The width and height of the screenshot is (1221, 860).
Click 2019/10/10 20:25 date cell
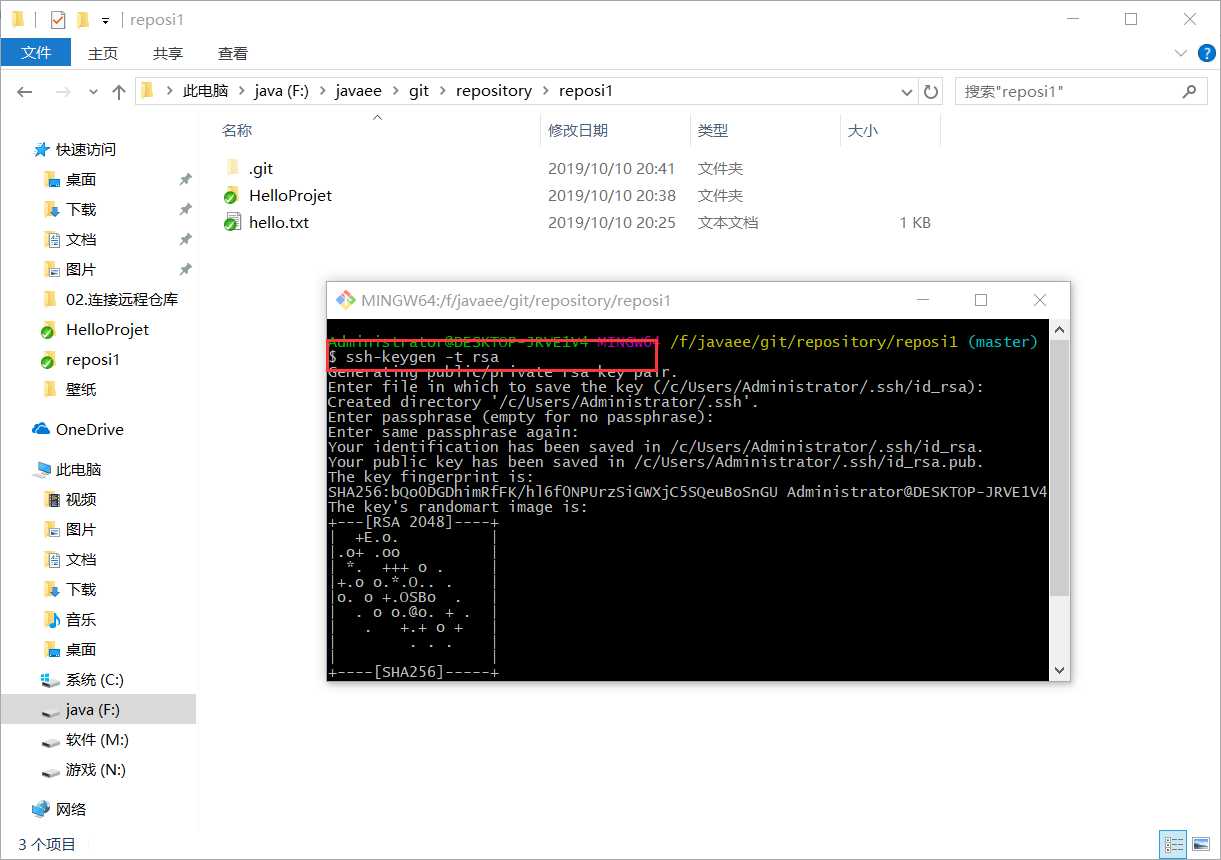pos(611,222)
